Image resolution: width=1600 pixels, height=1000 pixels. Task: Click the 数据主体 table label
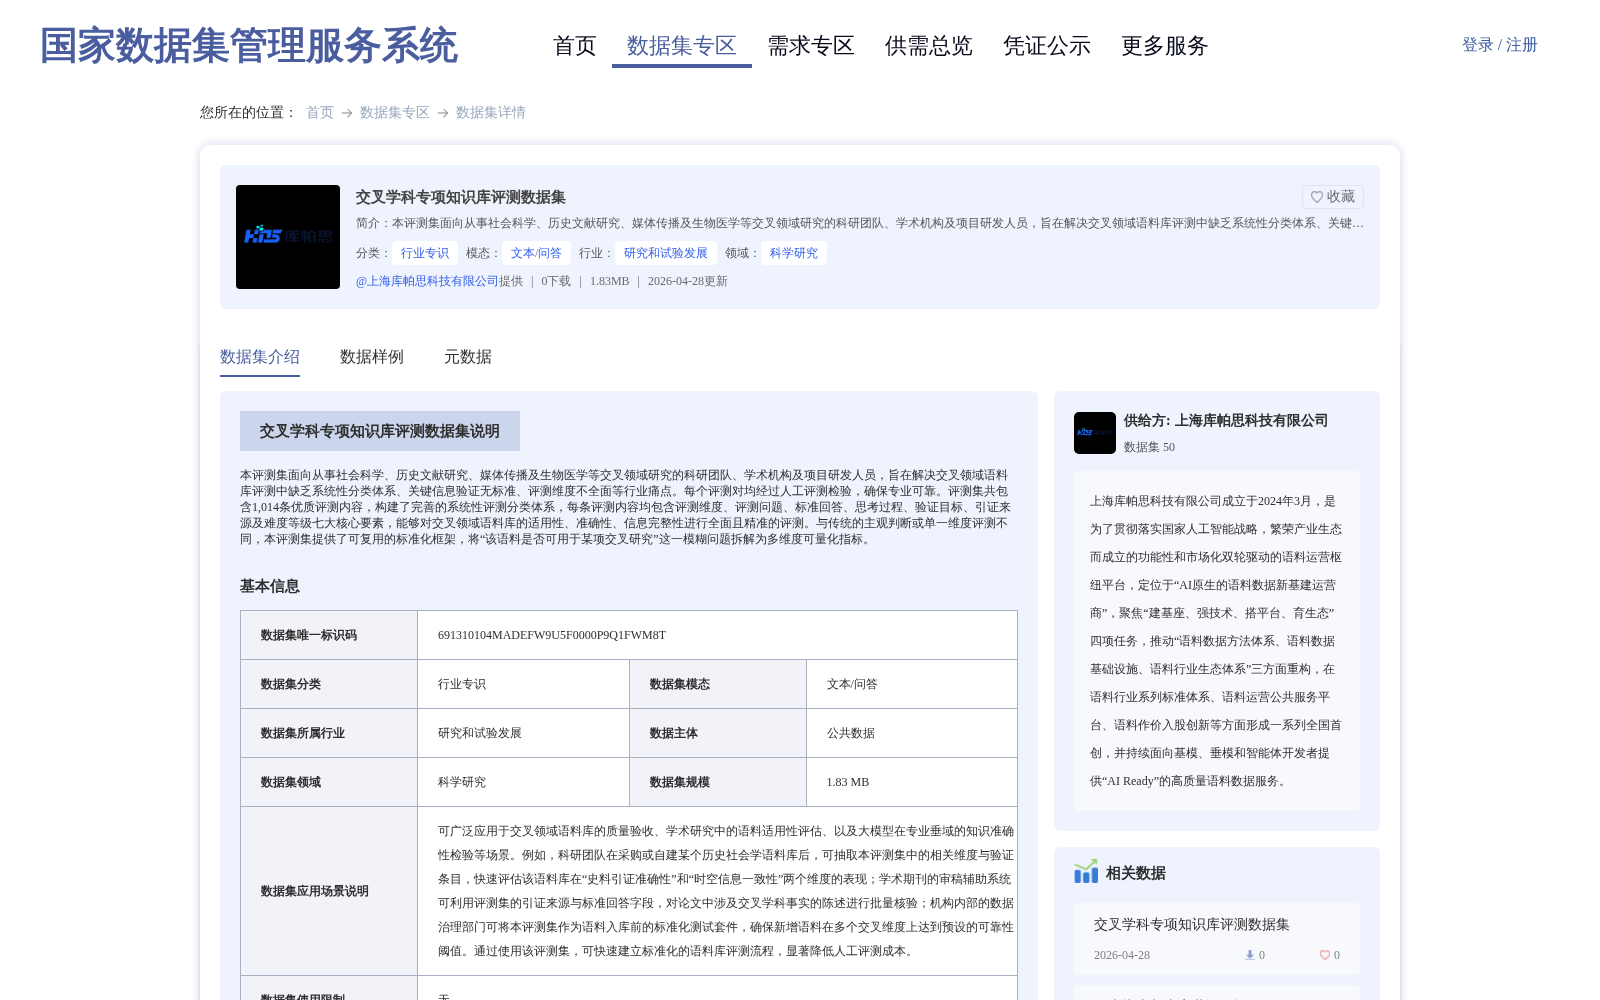674,733
